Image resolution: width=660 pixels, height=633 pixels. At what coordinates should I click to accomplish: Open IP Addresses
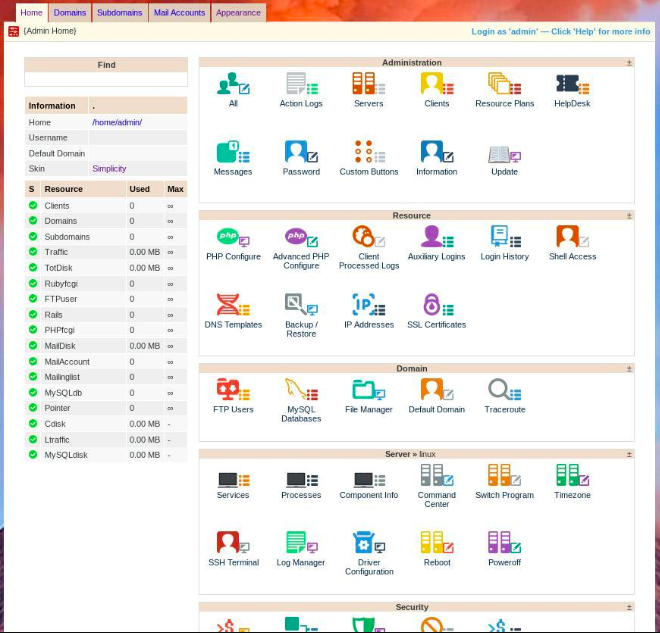point(369,305)
